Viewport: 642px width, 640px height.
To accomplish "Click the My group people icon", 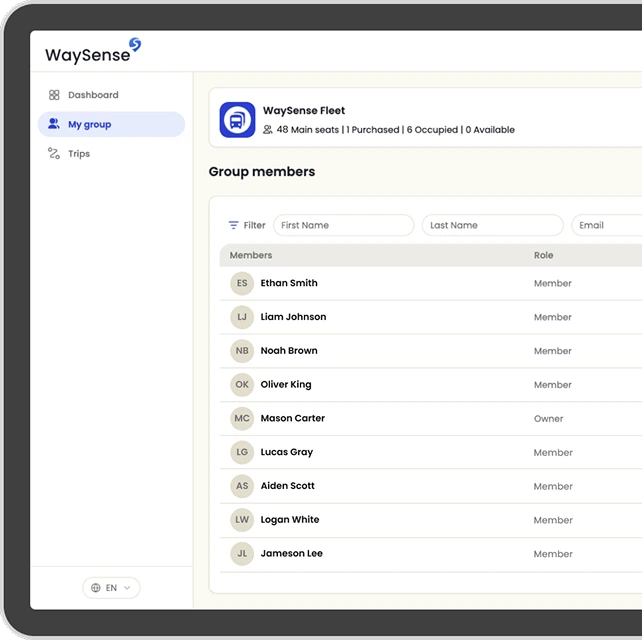I will 54,124.
